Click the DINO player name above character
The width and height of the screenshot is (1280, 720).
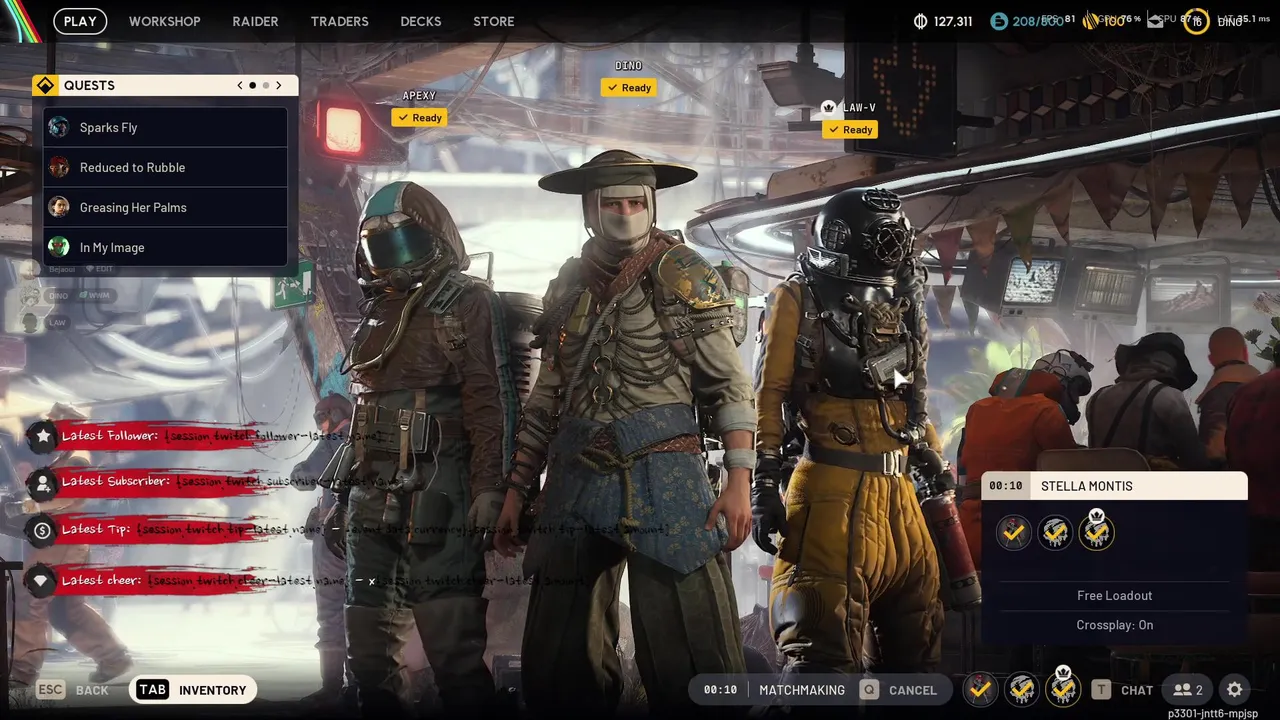pos(628,66)
